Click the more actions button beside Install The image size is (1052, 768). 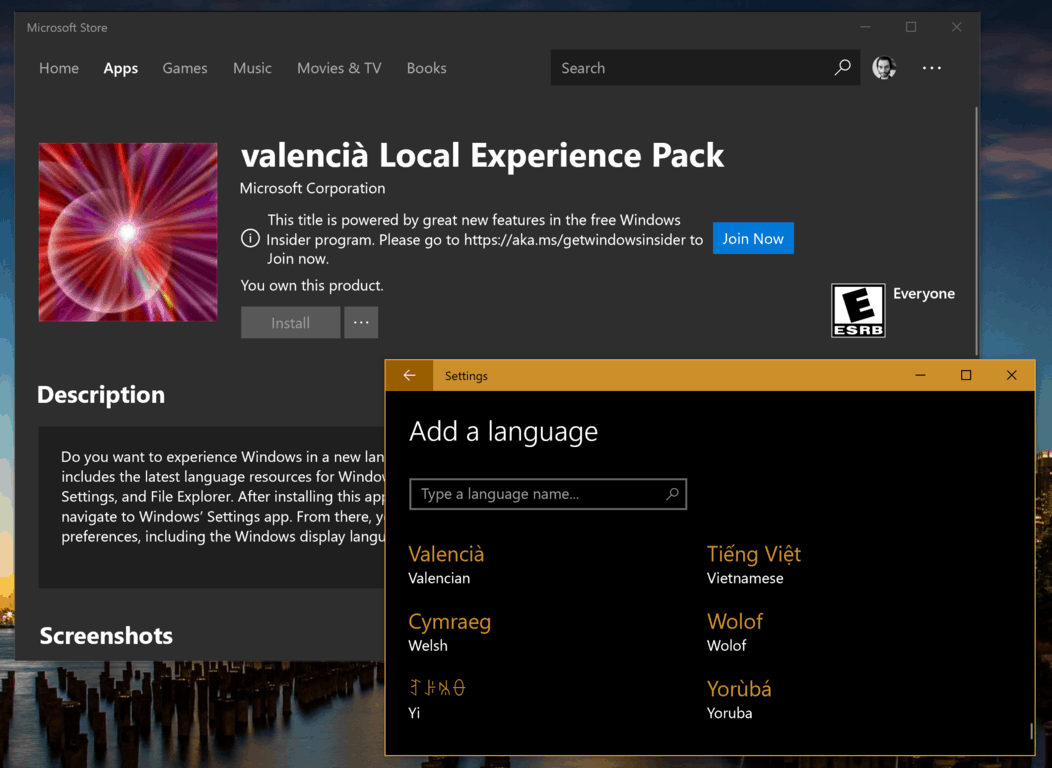pyautogui.click(x=361, y=323)
